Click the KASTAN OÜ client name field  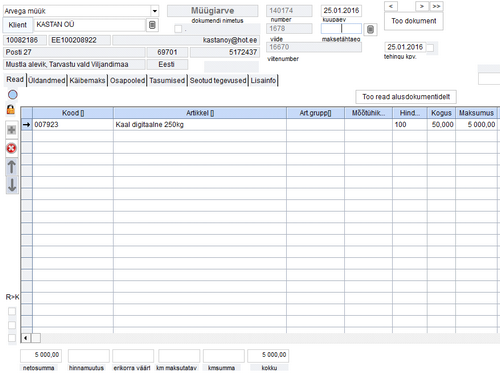(90, 25)
